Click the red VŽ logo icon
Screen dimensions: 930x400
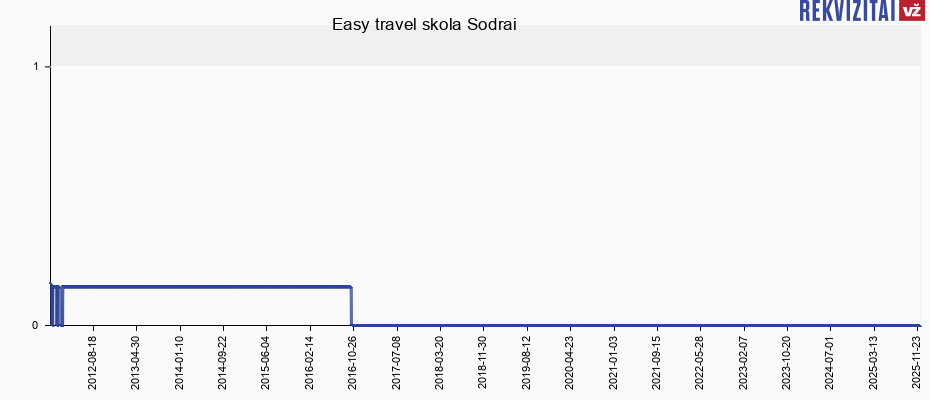[x=911, y=11]
